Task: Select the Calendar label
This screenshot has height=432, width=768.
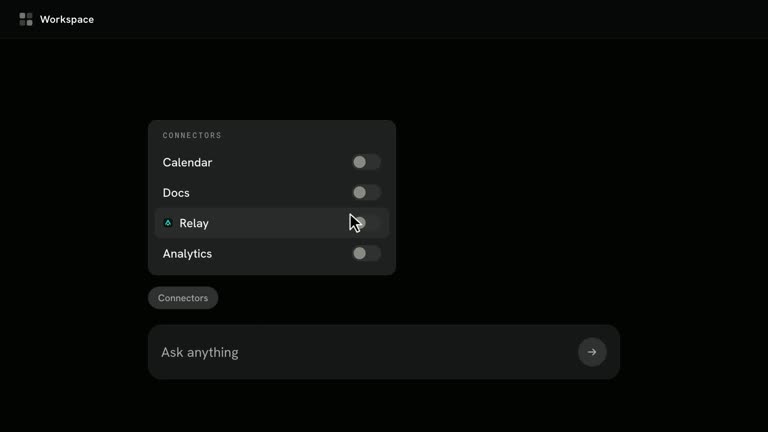Action: click(x=187, y=163)
